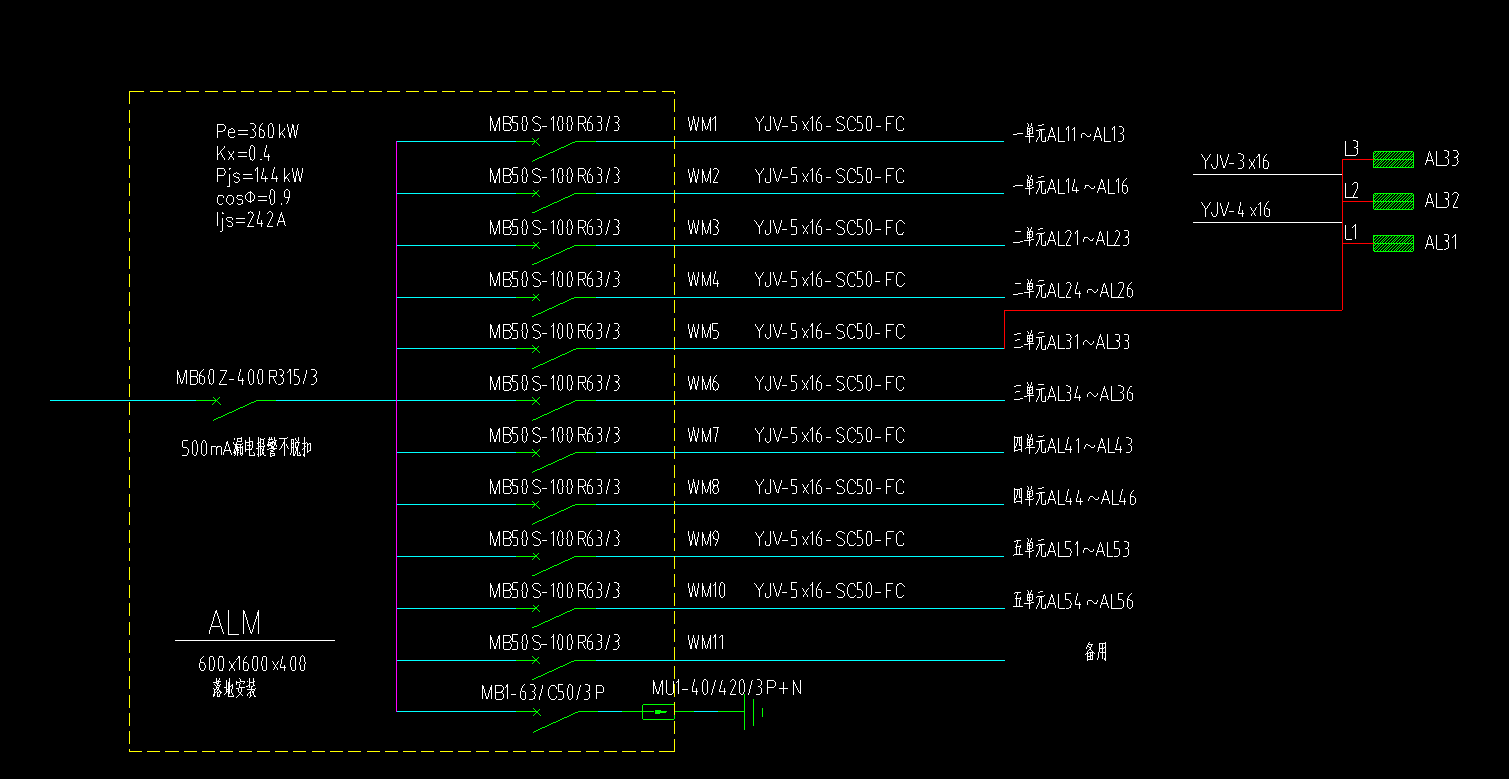The width and height of the screenshot is (1509, 779).
Task: Select the 五单元AL54~AL56 destination label
Action: [1073, 602]
